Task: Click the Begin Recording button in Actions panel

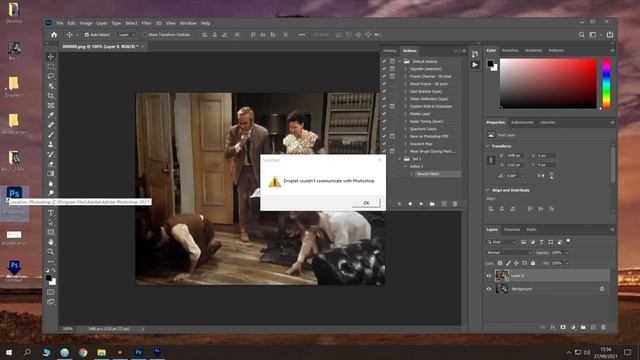Action: tap(410, 204)
